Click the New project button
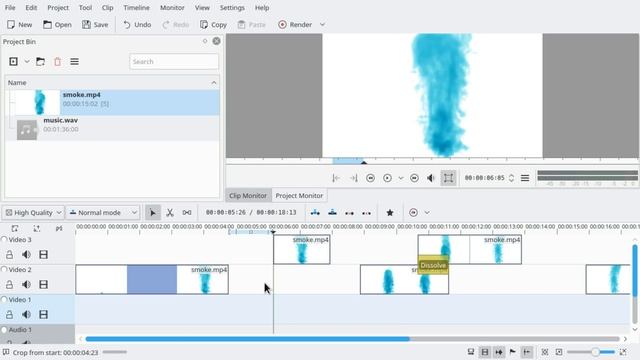 point(20,24)
